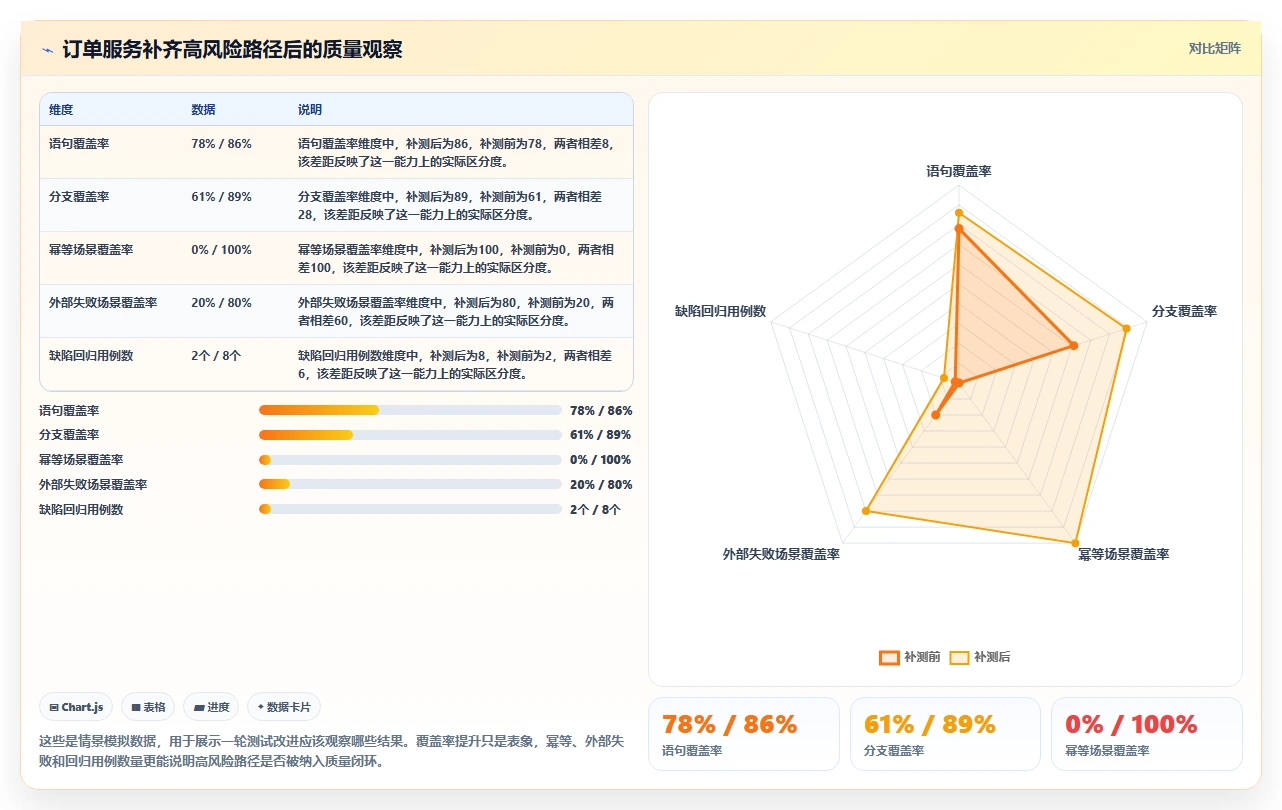Click the 幂等场景覆盖率 table row label
The image size is (1282, 810).
(91, 250)
